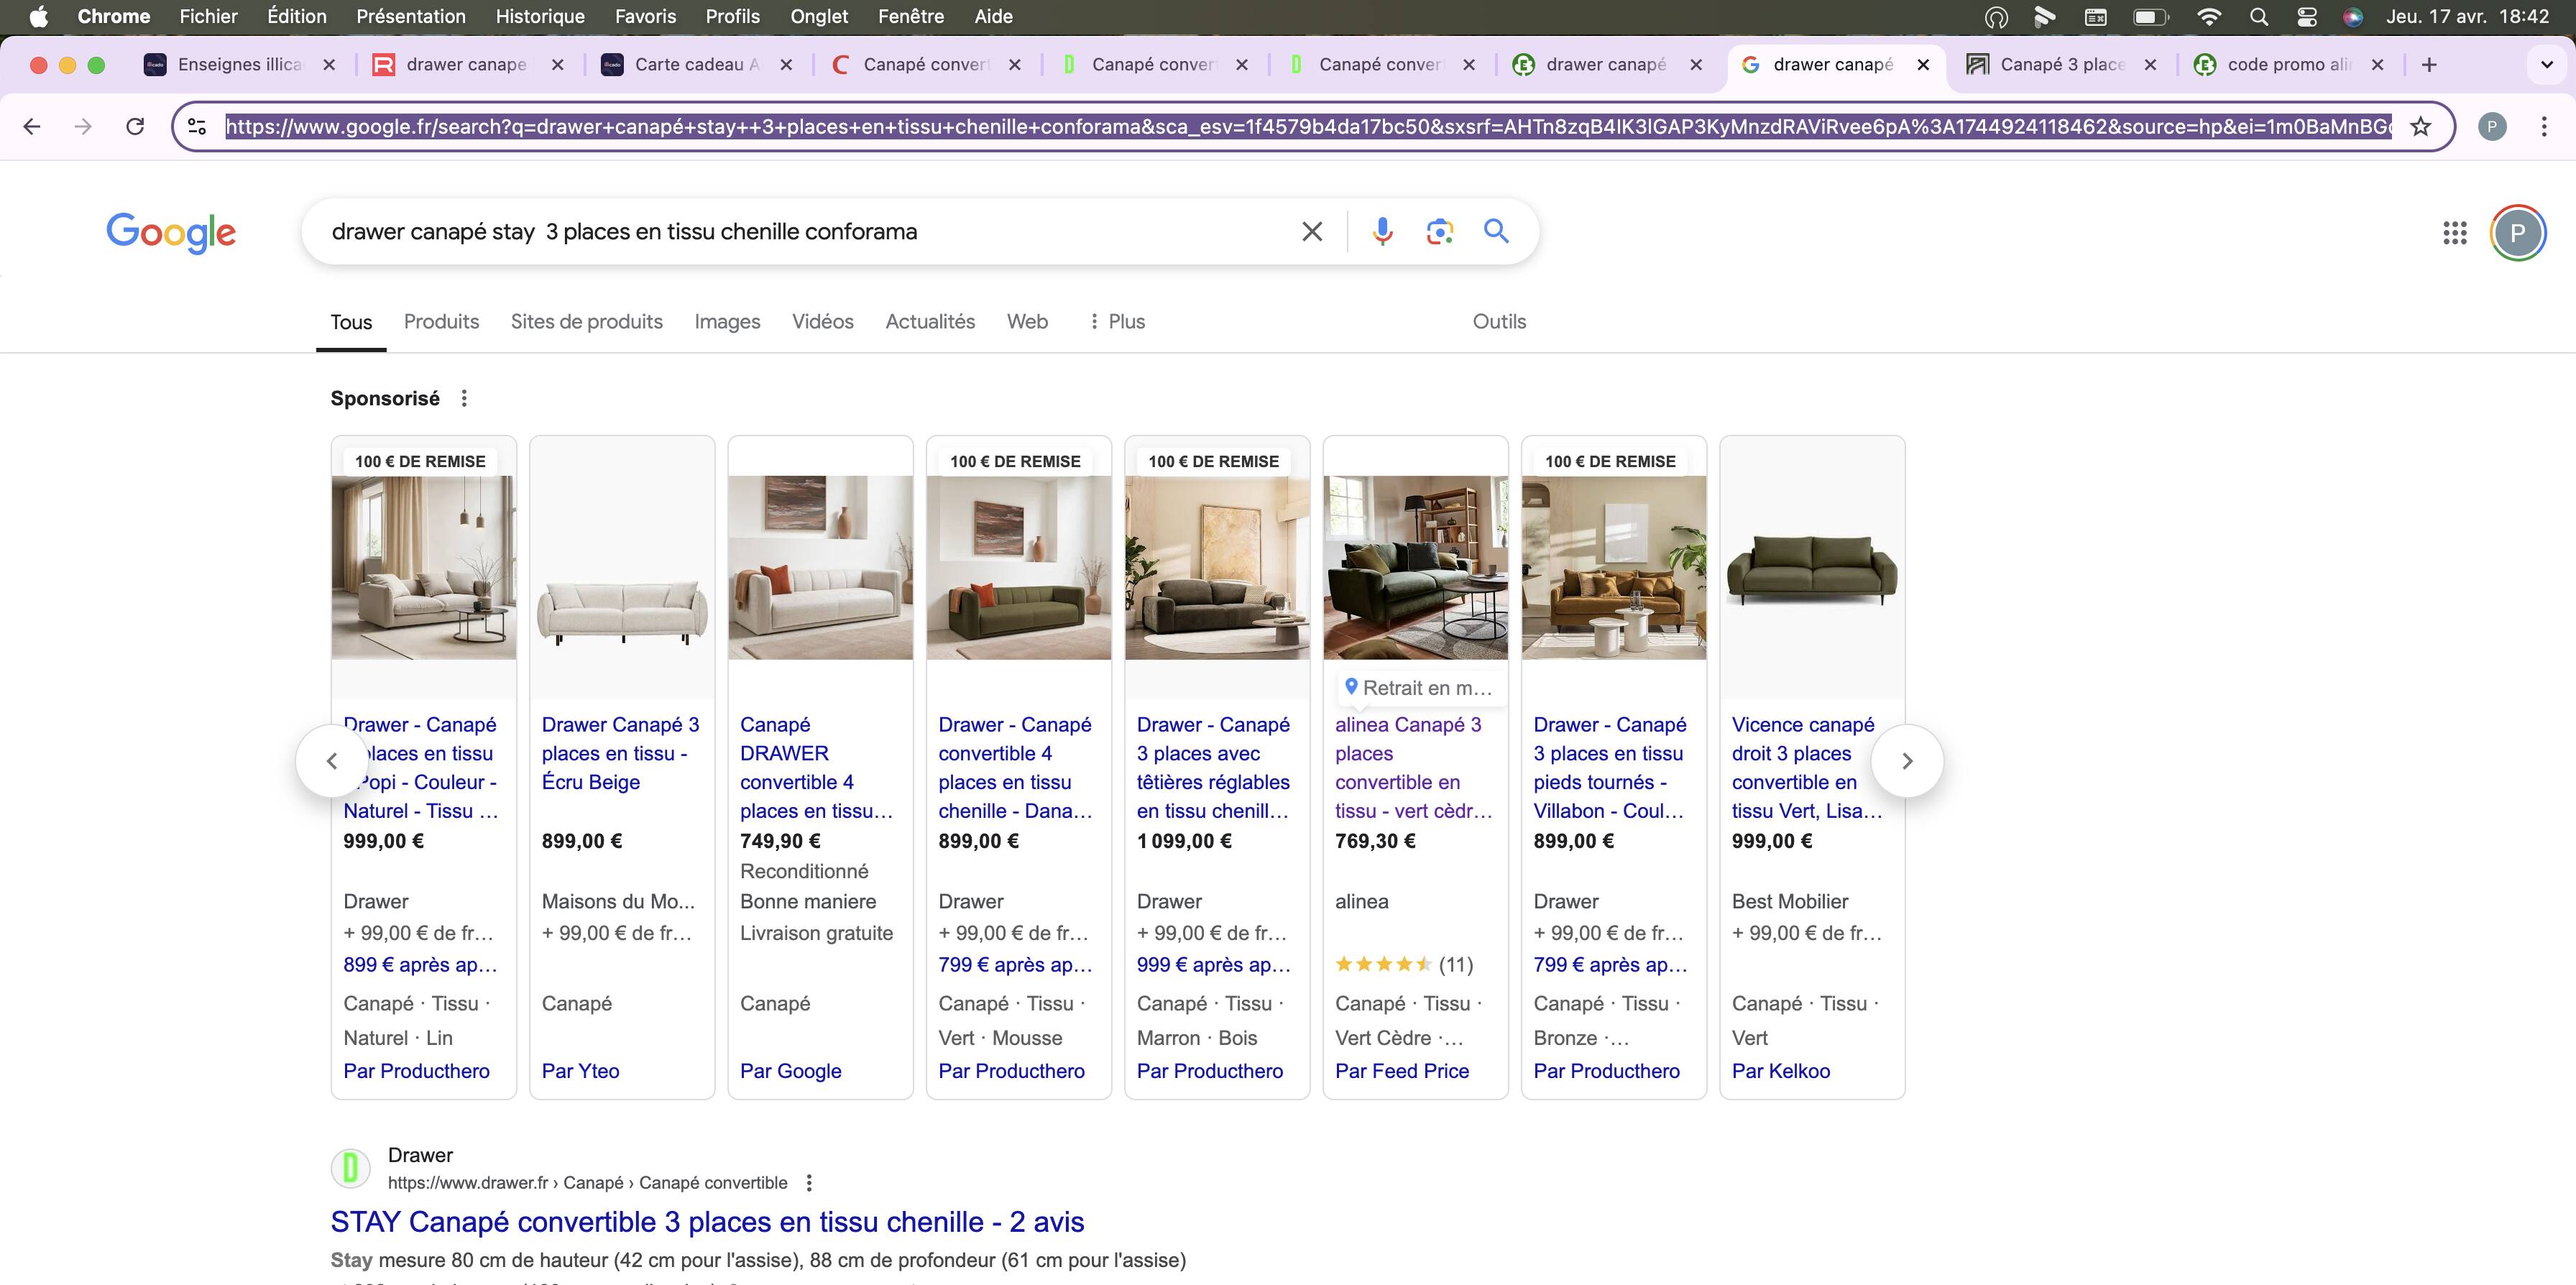Click the blue search magnifier icon
The height and width of the screenshot is (1285, 2576).
click(x=1496, y=231)
